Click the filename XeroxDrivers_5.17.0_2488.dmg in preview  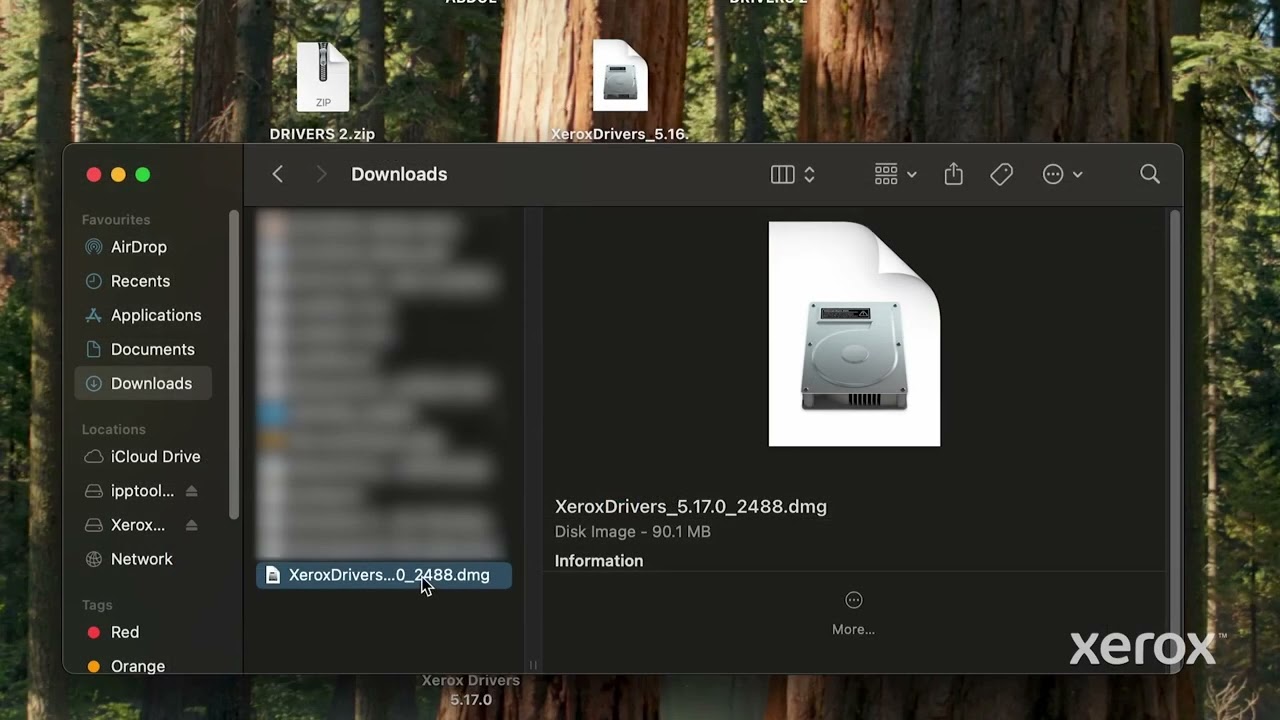click(691, 506)
